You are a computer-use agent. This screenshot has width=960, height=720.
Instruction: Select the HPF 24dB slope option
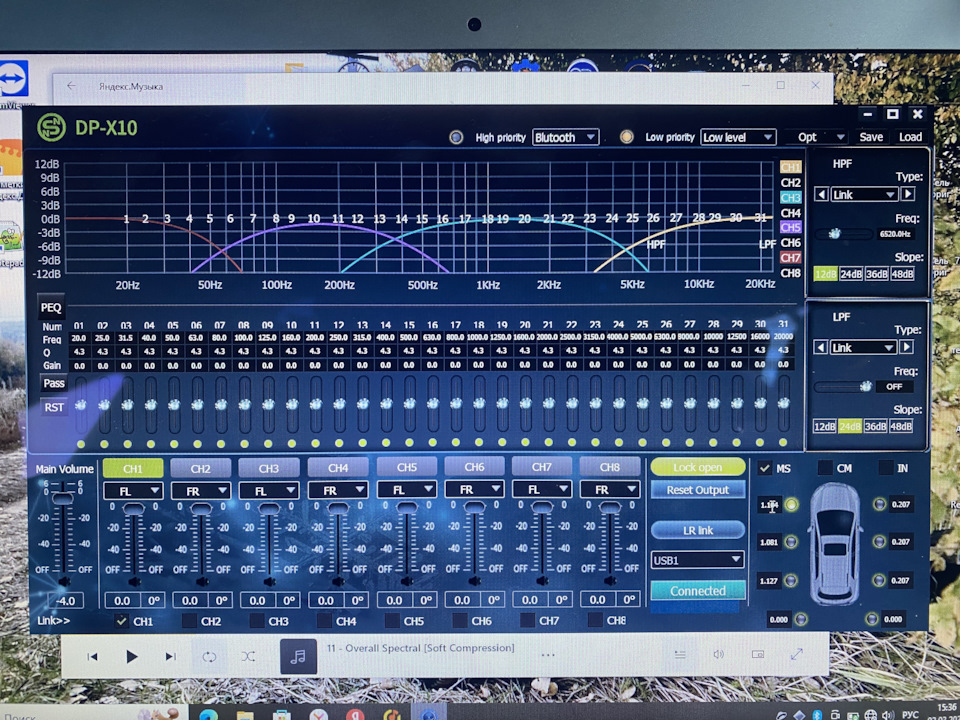pyautogui.click(x=850, y=274)
